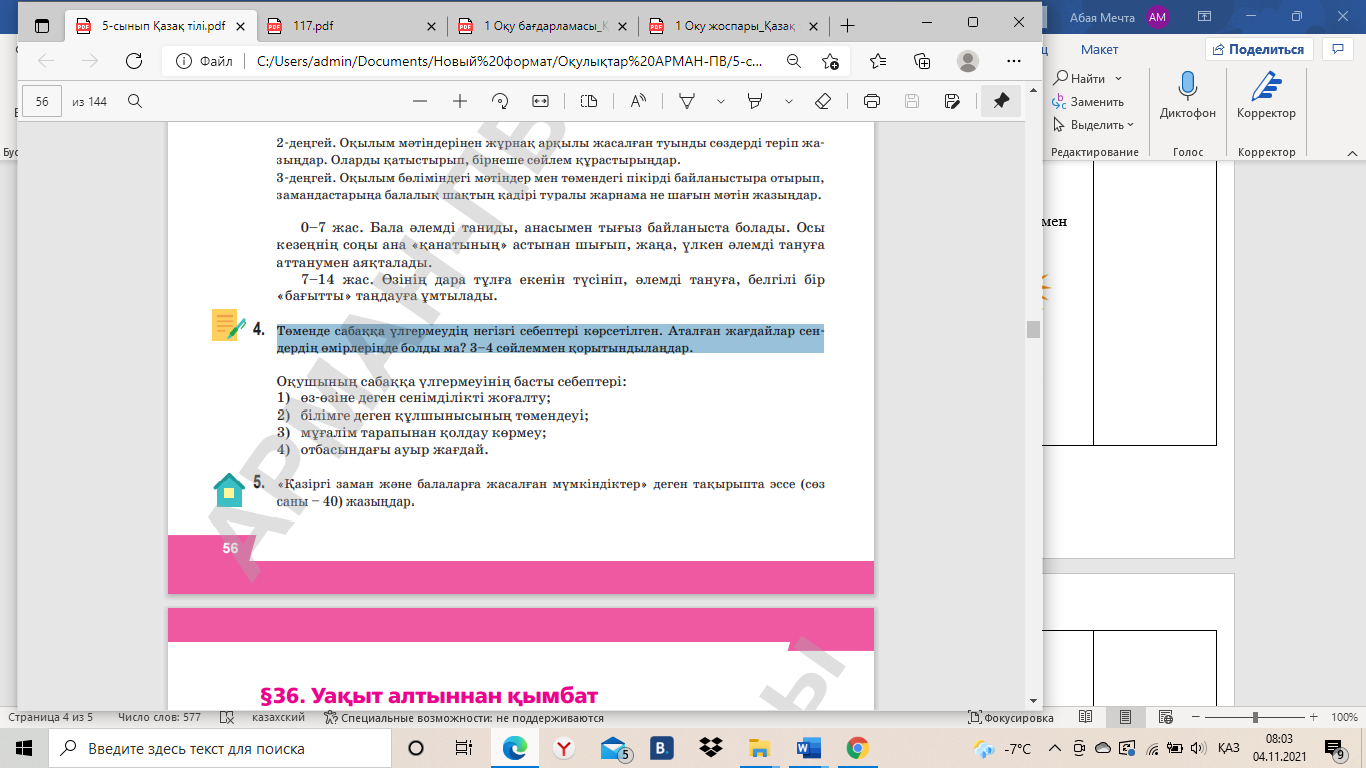The height and width of the screenshot is (768, 1366).
Task: Zoom out the PDF view
Action: pos(420,101)
